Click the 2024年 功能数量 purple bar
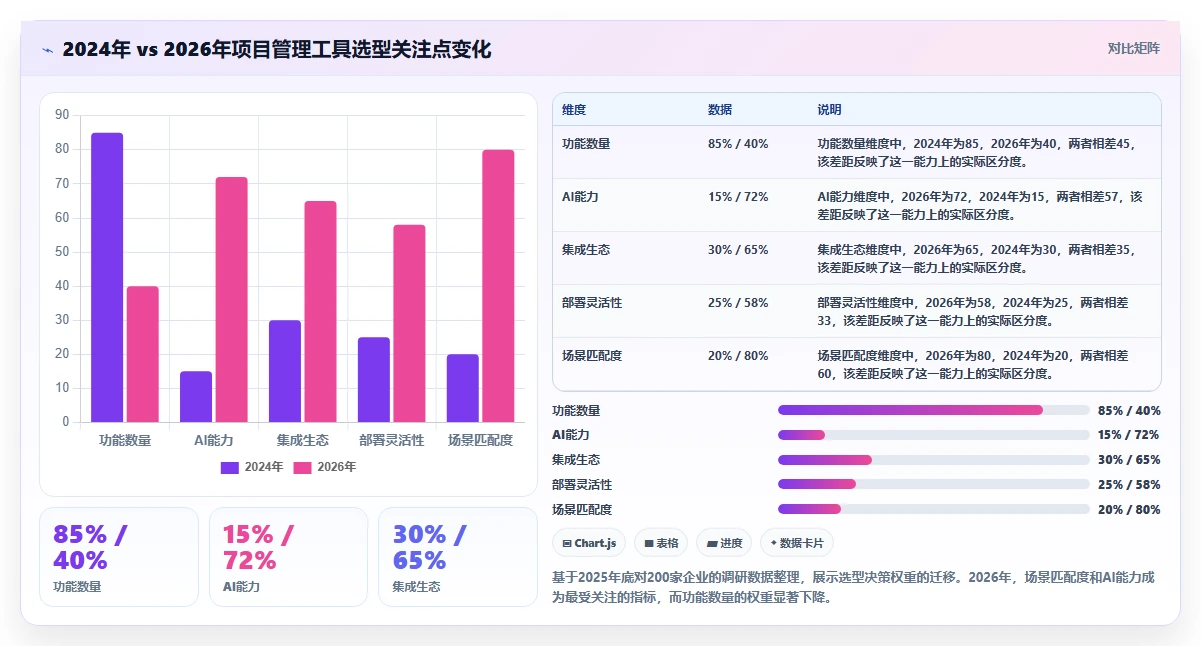 coord(107,277)
